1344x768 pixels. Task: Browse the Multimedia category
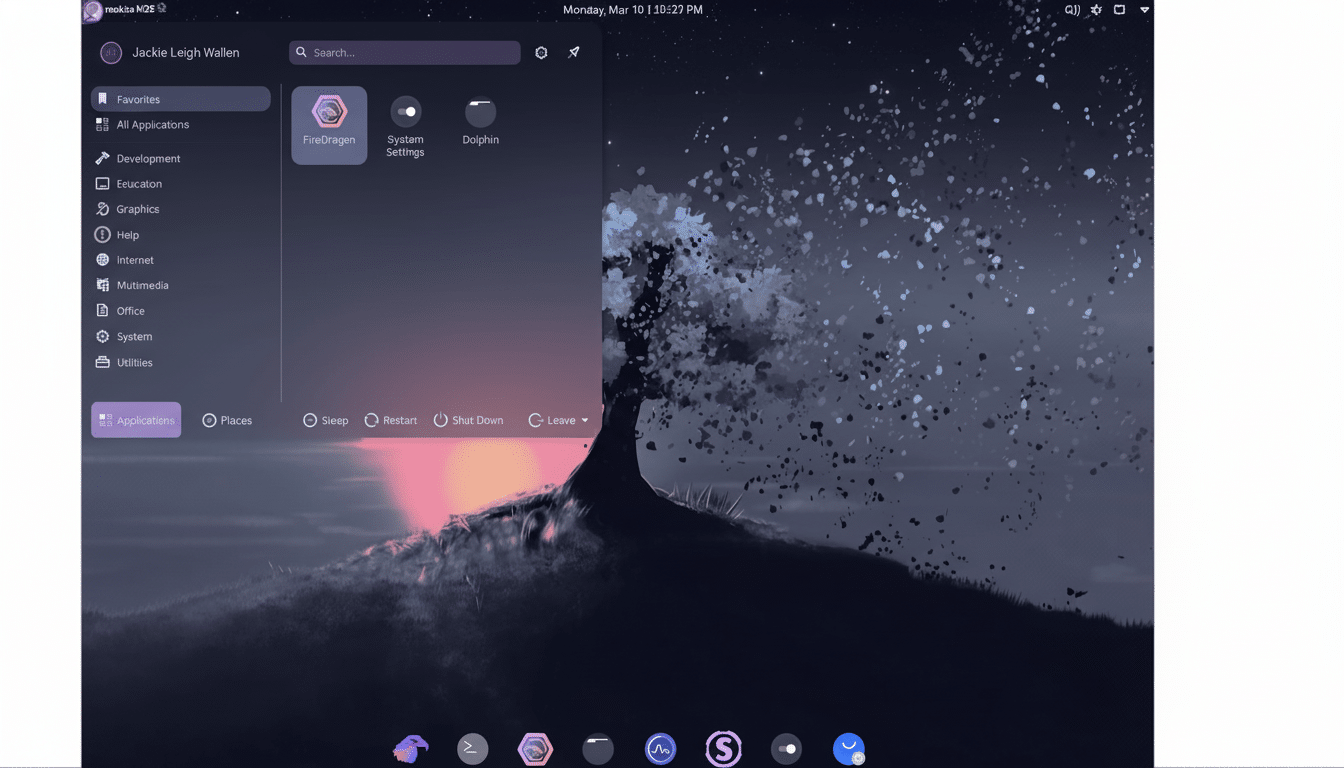140,285
